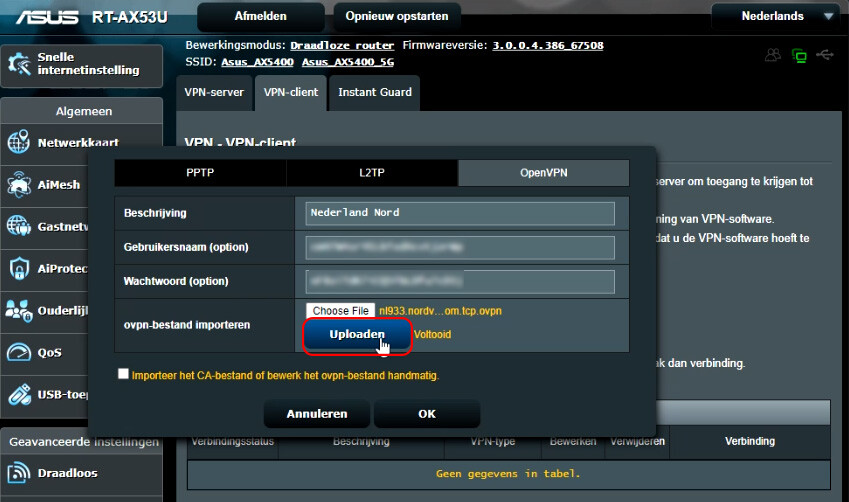Click the Wachtwoord input field
The width and height of the screenshot is (849, 502).
click(460, 282)
